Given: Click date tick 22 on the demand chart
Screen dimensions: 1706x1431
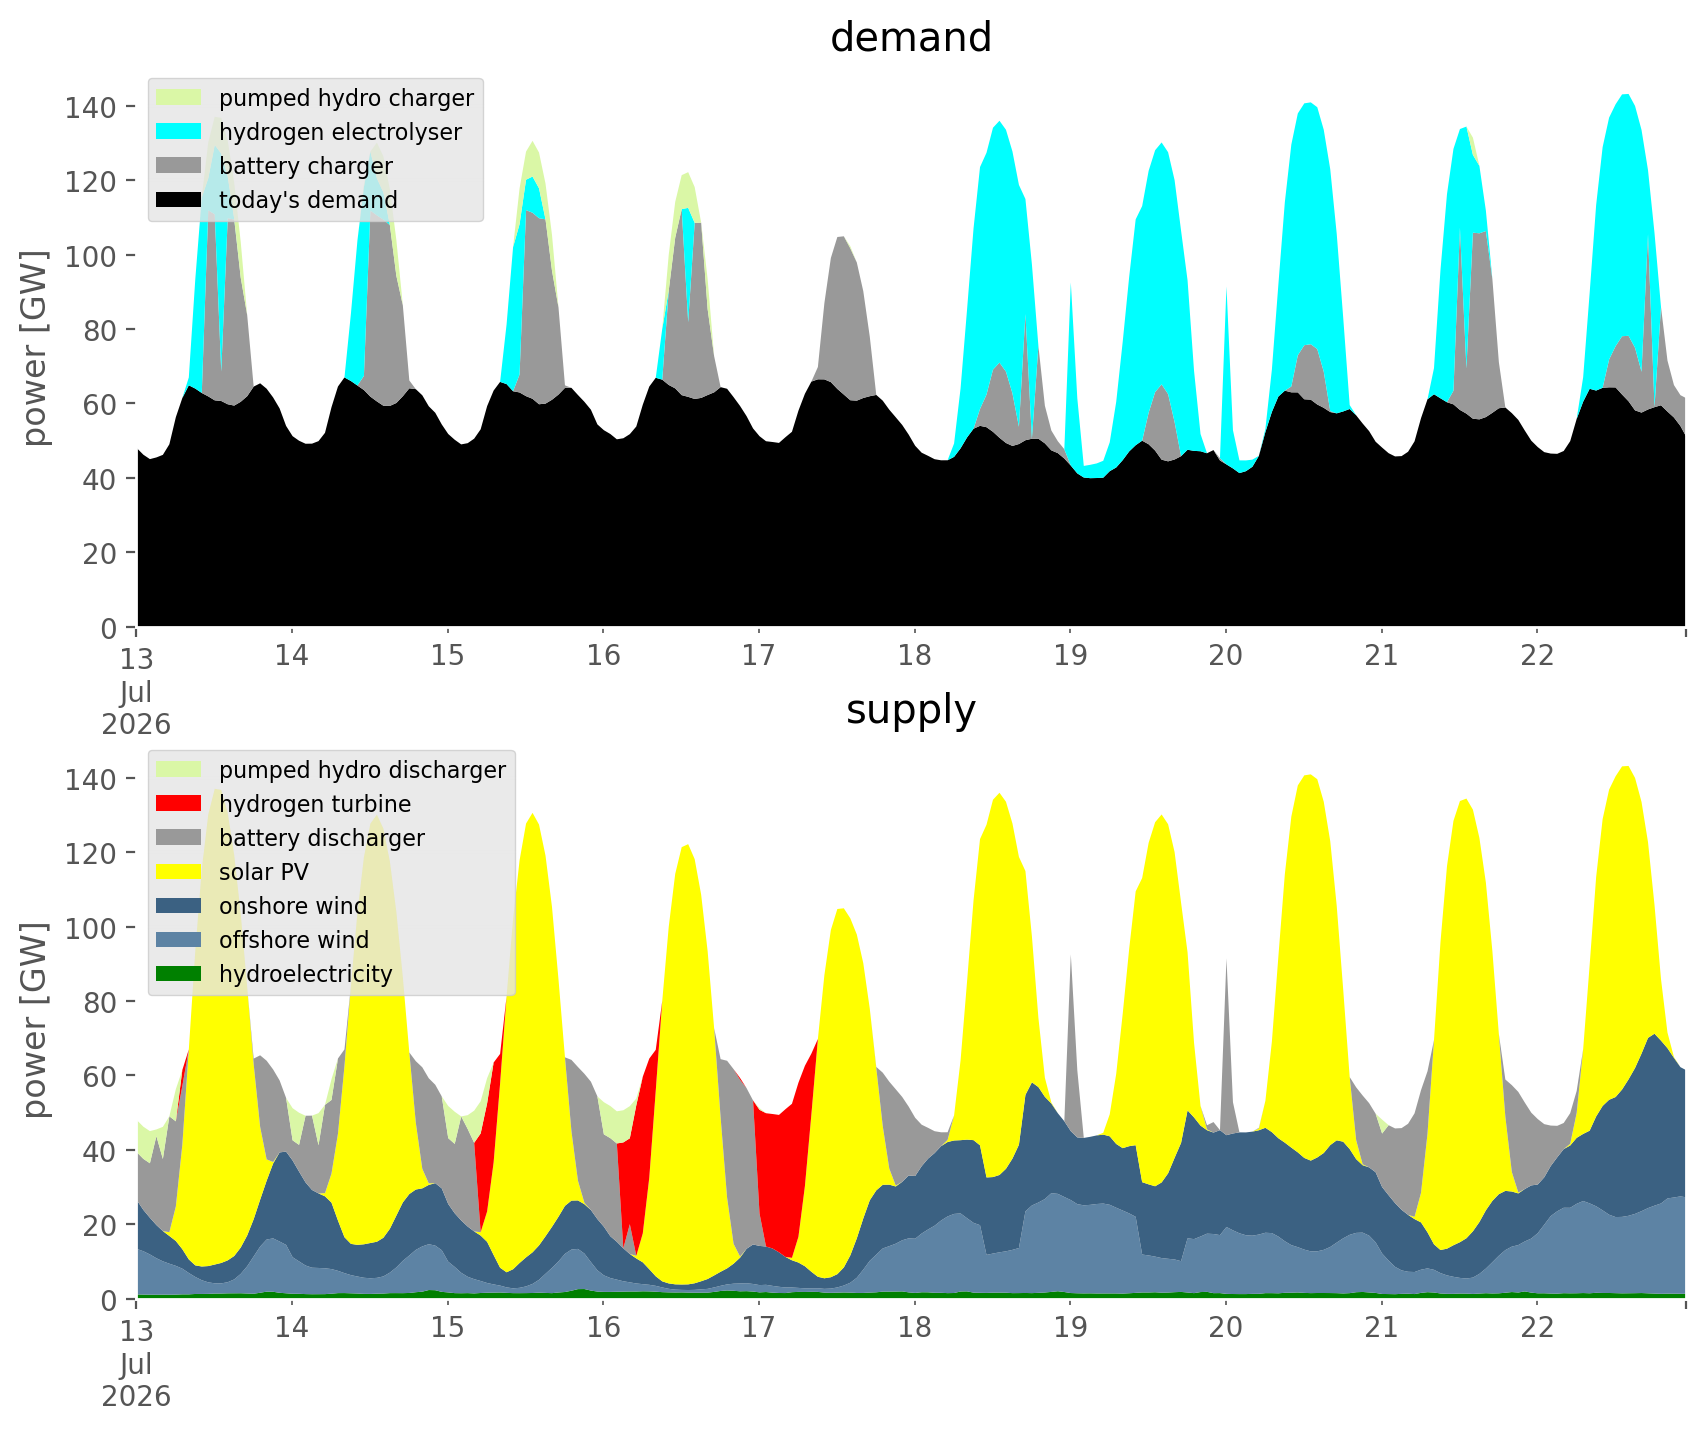Looking at the screenshot, I should tap(1537, 656).
